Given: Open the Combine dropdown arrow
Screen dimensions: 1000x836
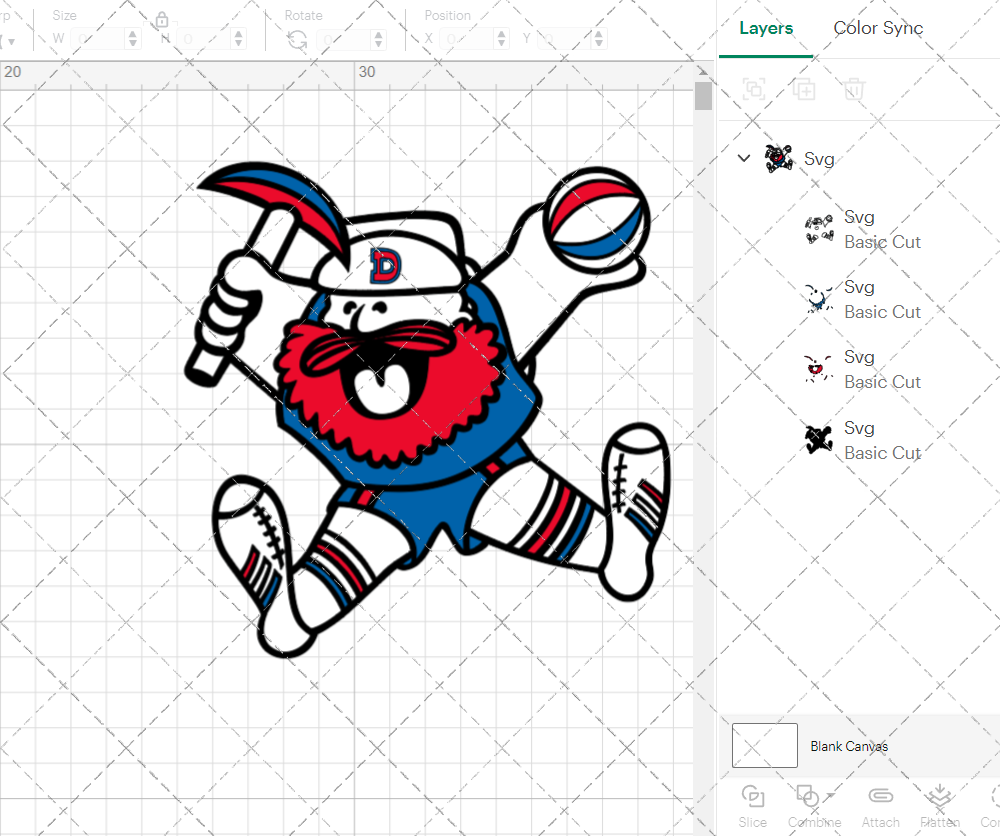Looking at the screenshot, I should pyautogui.click(x=830, y=795).
